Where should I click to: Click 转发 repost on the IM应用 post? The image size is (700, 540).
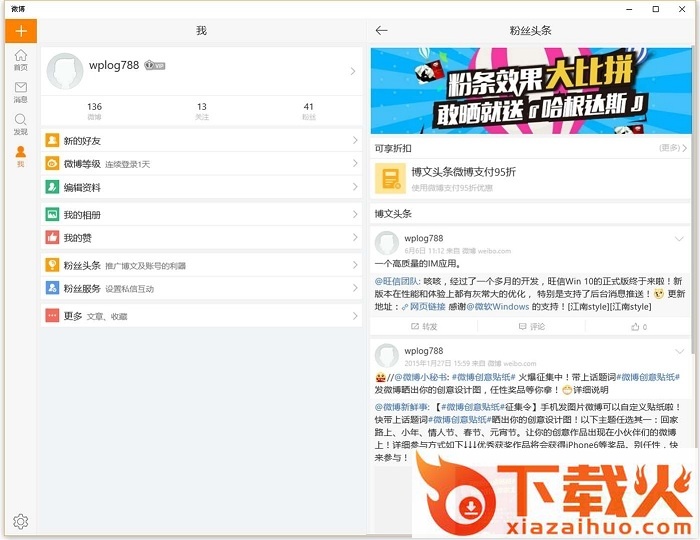(424, 327)
